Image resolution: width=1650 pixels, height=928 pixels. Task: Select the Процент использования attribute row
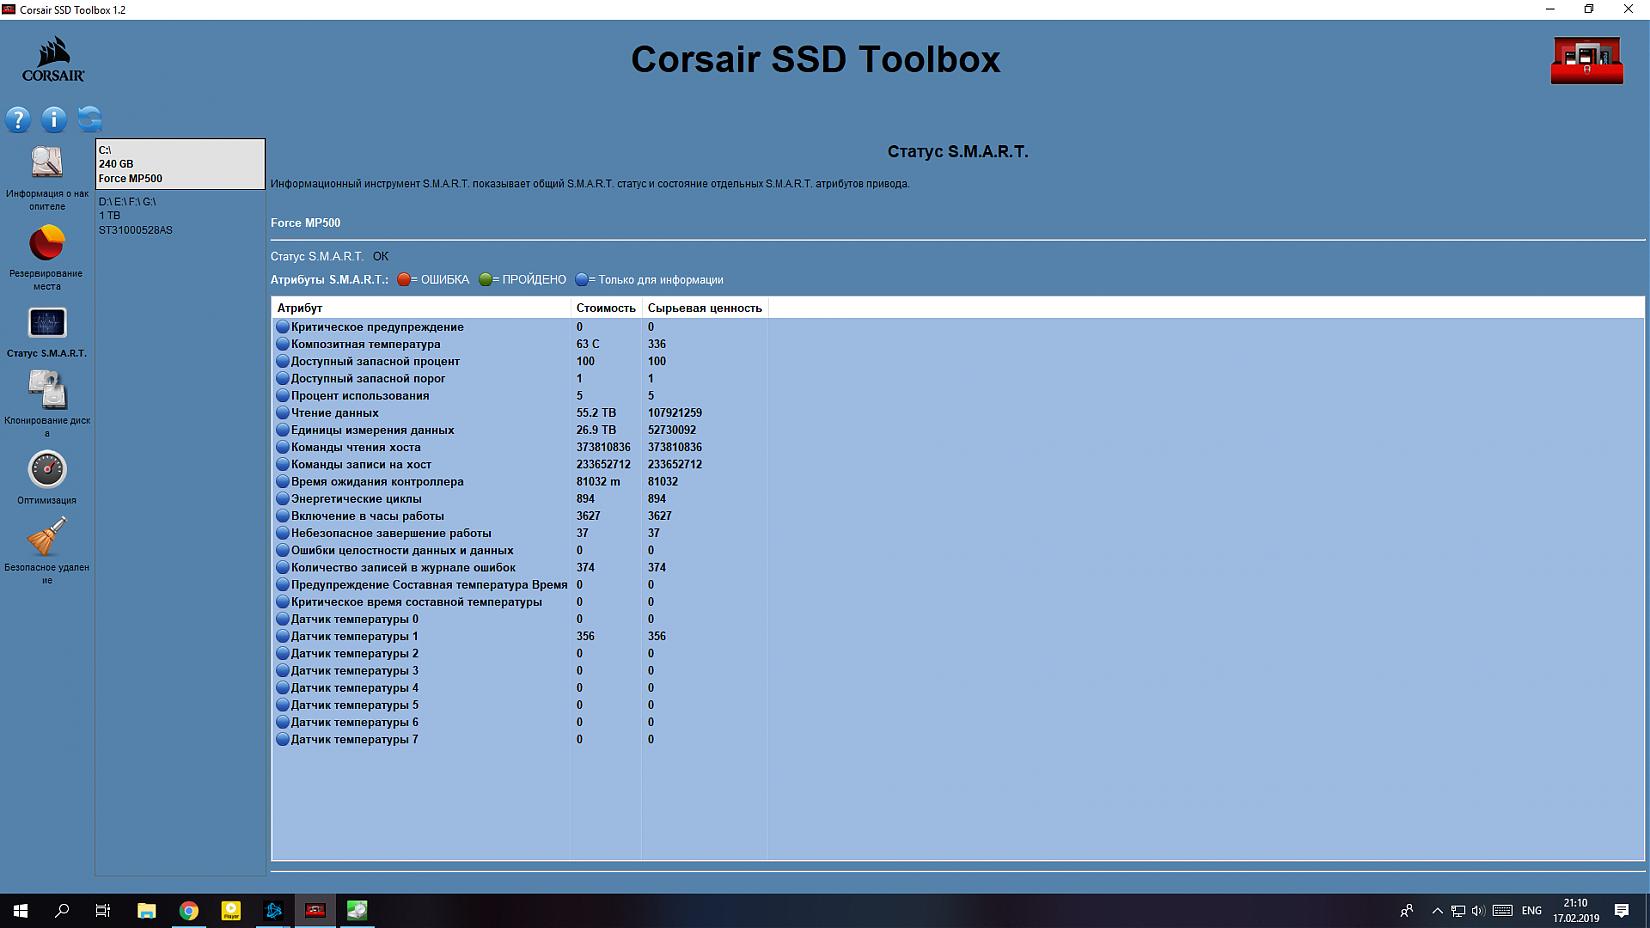click(360, 396)
